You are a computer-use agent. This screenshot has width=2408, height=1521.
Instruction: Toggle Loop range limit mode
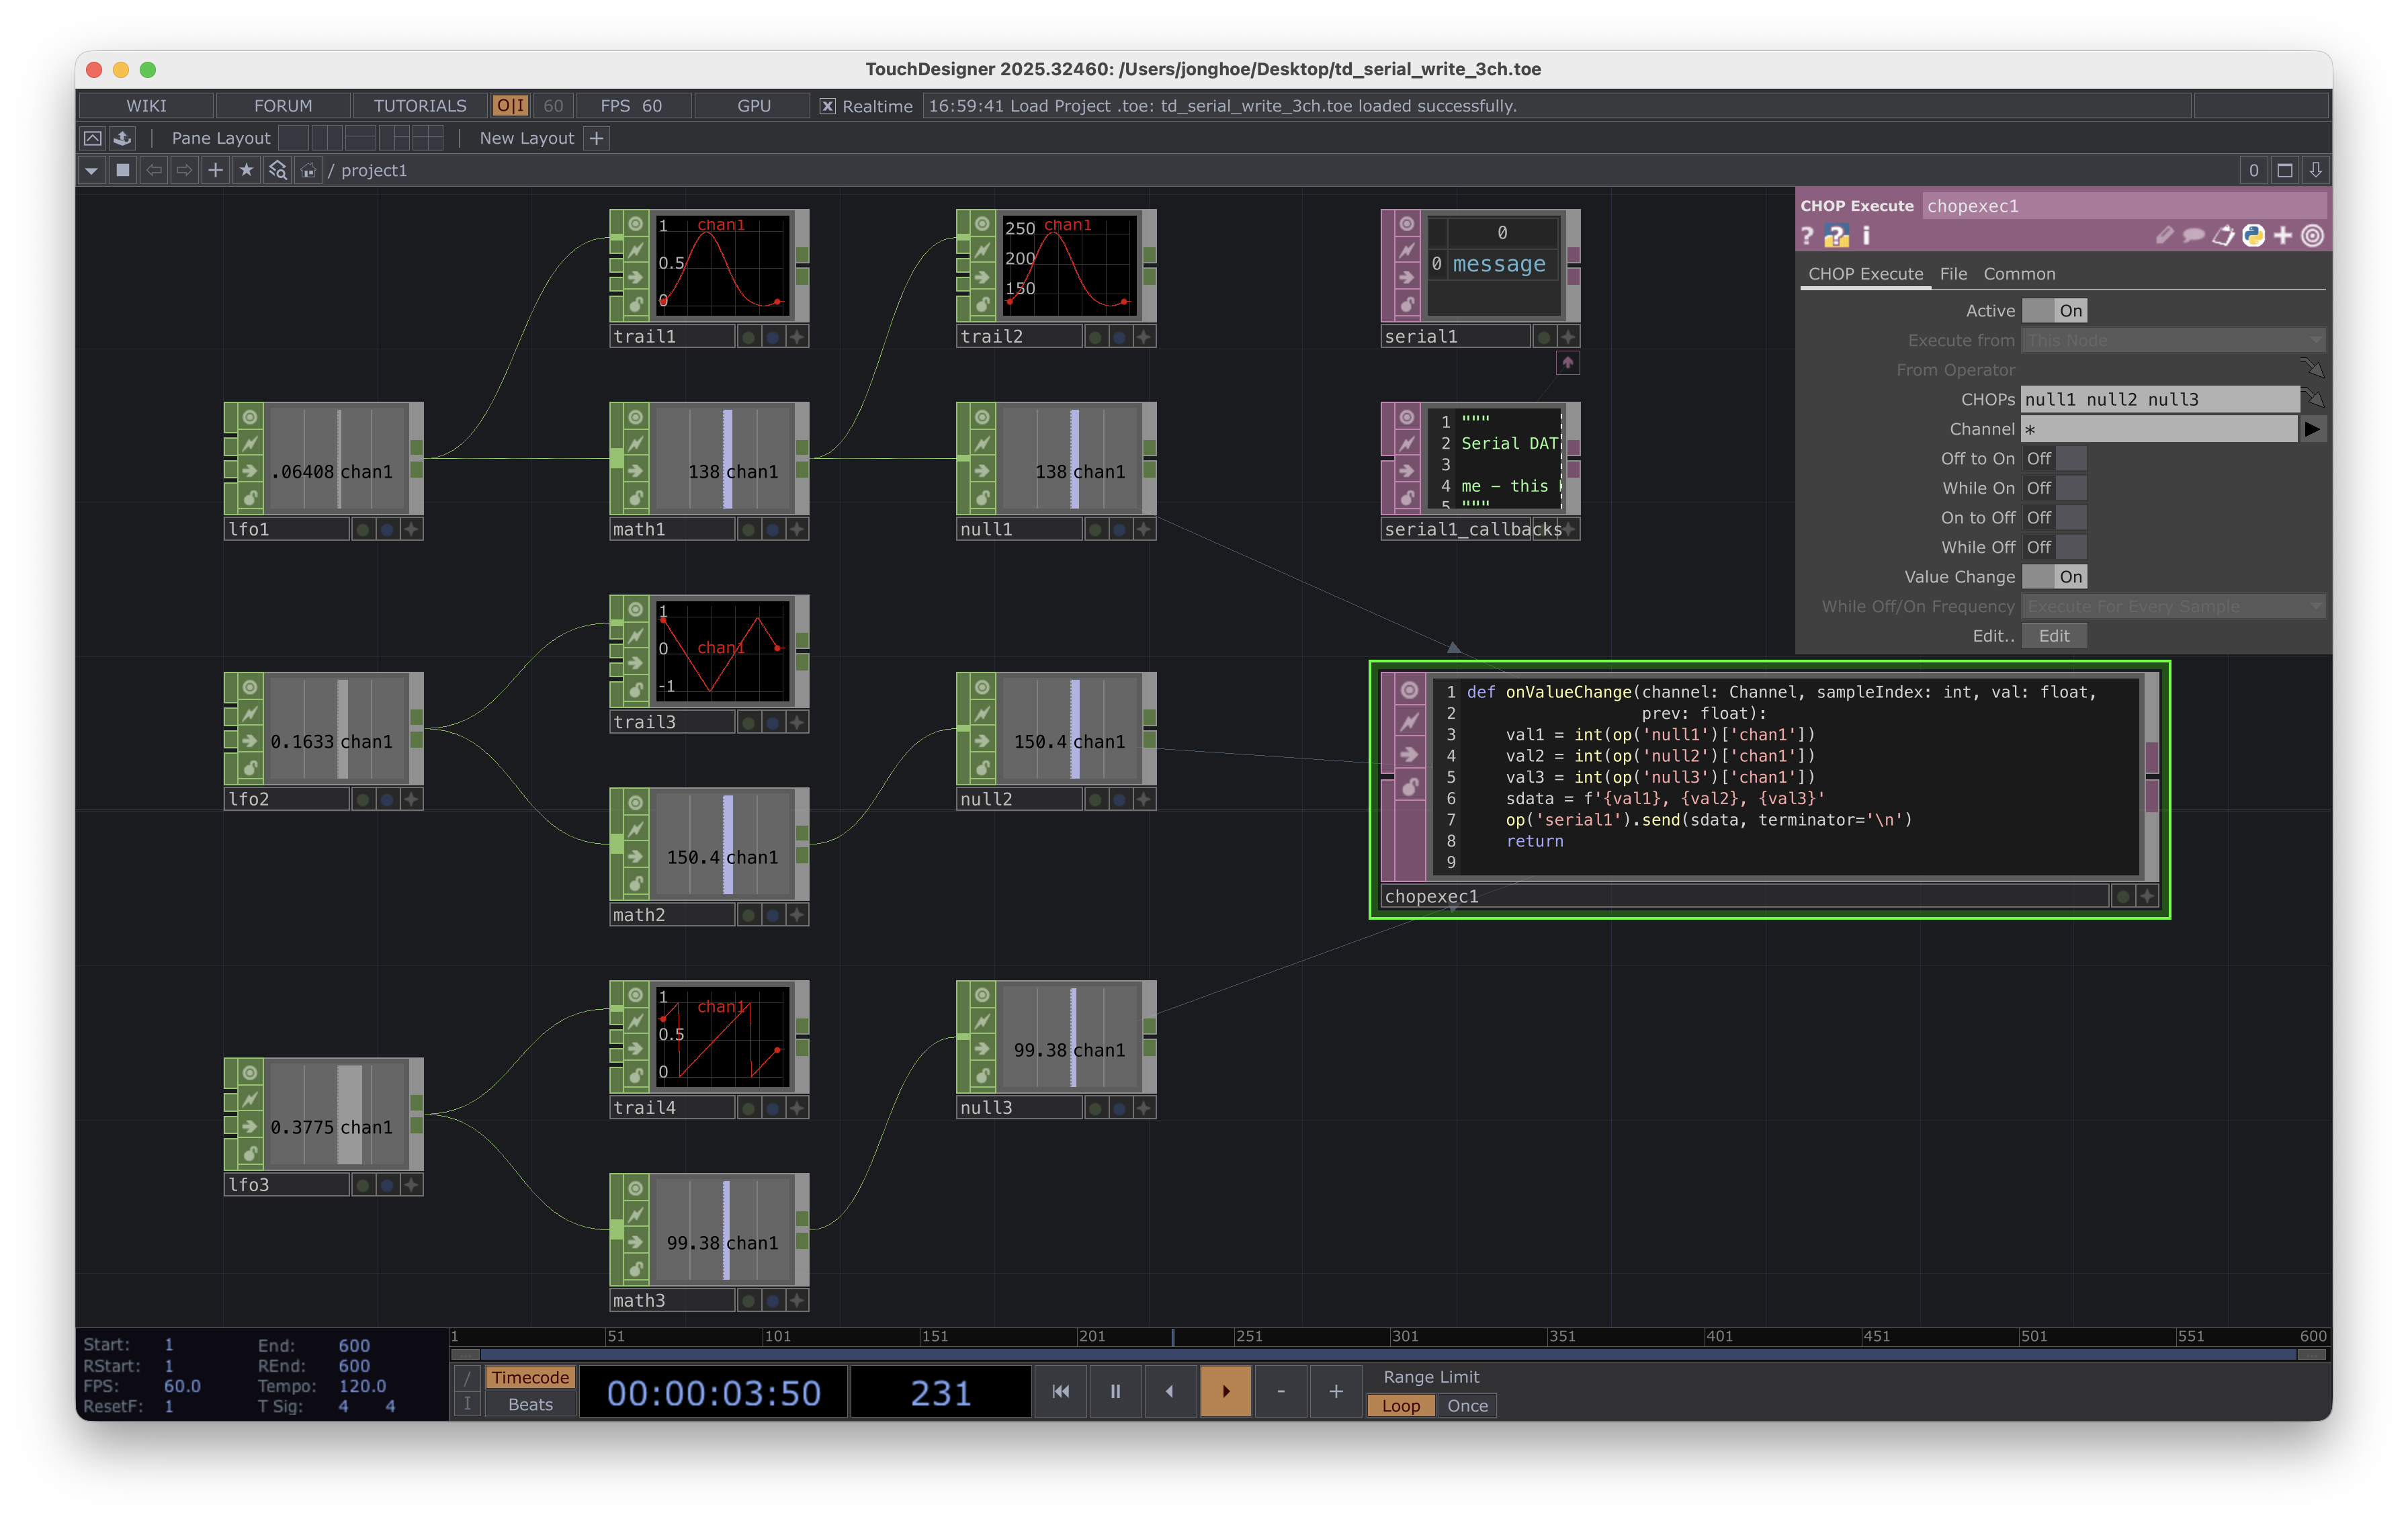tap(1400, 1406)
